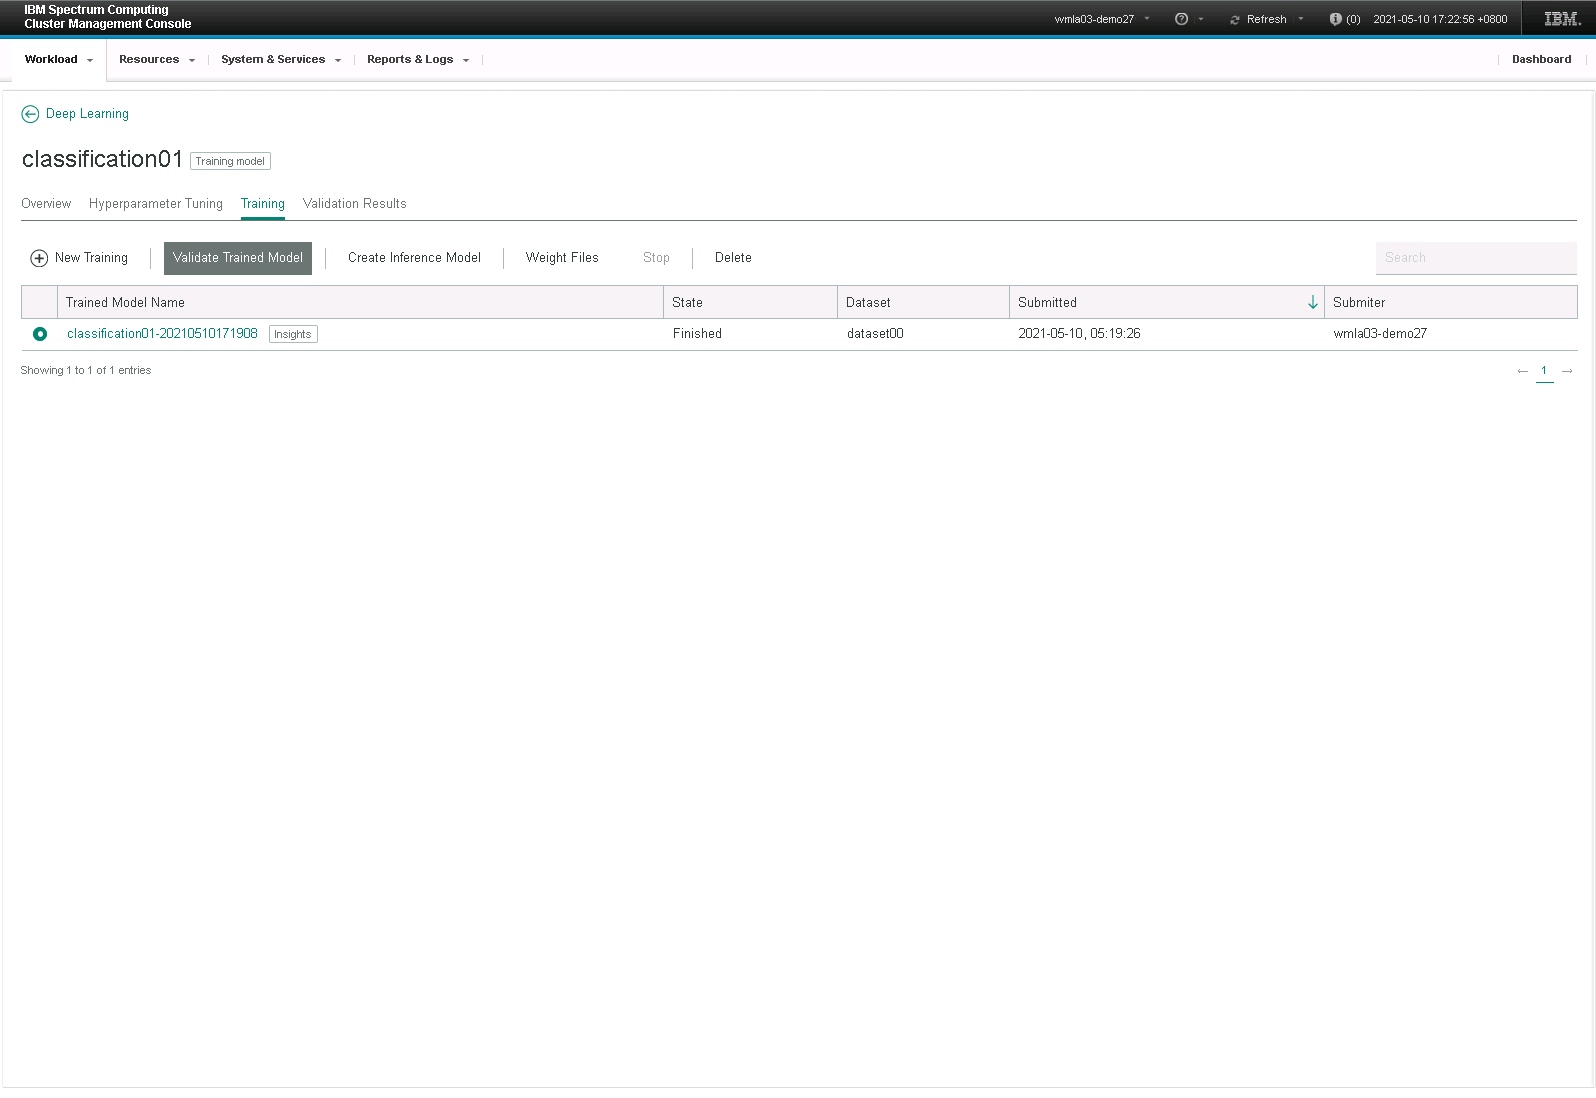Open the classification01-20210510171908 model link

coord(162,334)
